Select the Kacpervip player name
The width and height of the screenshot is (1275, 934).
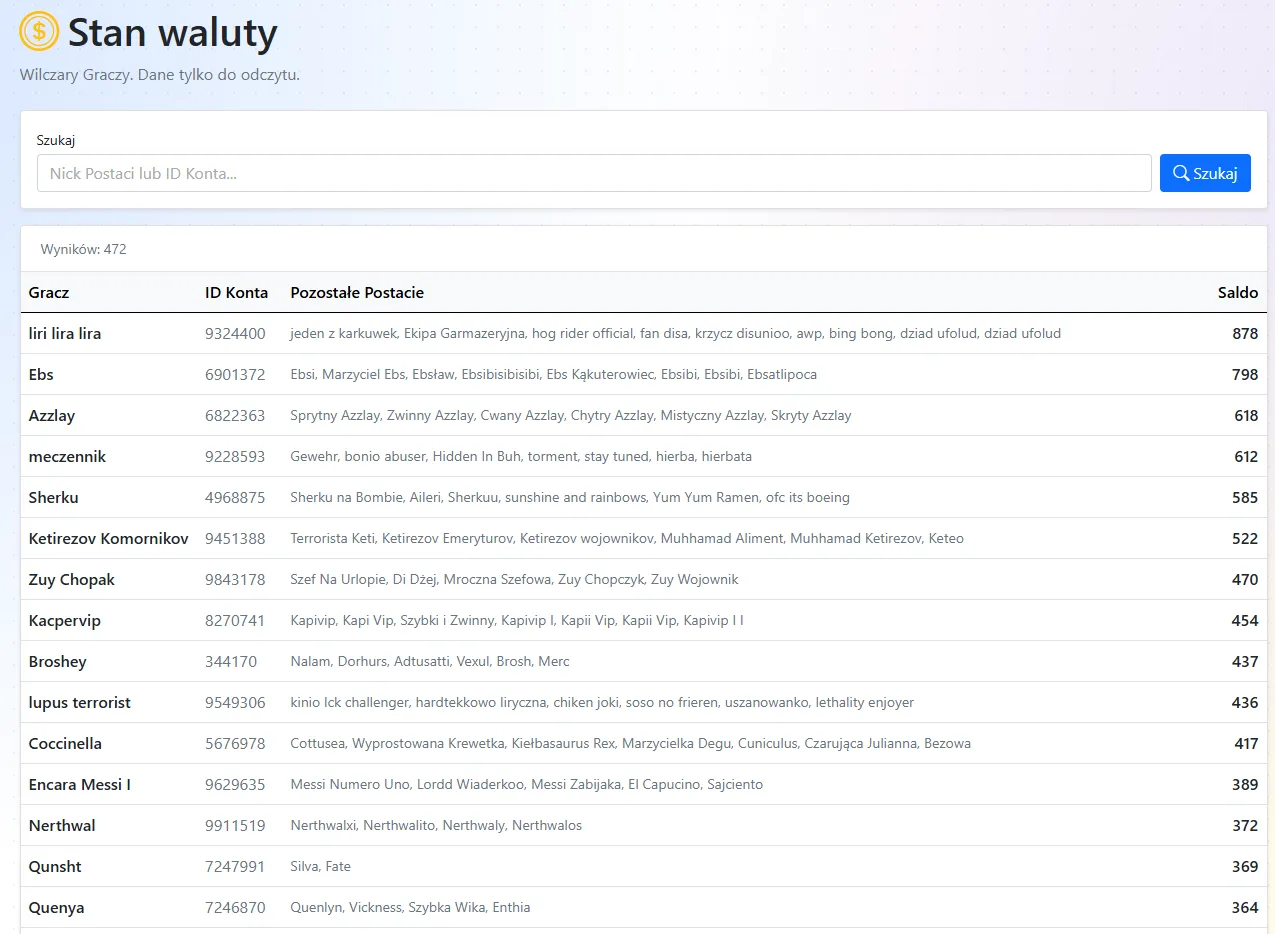tap(65, 621)
